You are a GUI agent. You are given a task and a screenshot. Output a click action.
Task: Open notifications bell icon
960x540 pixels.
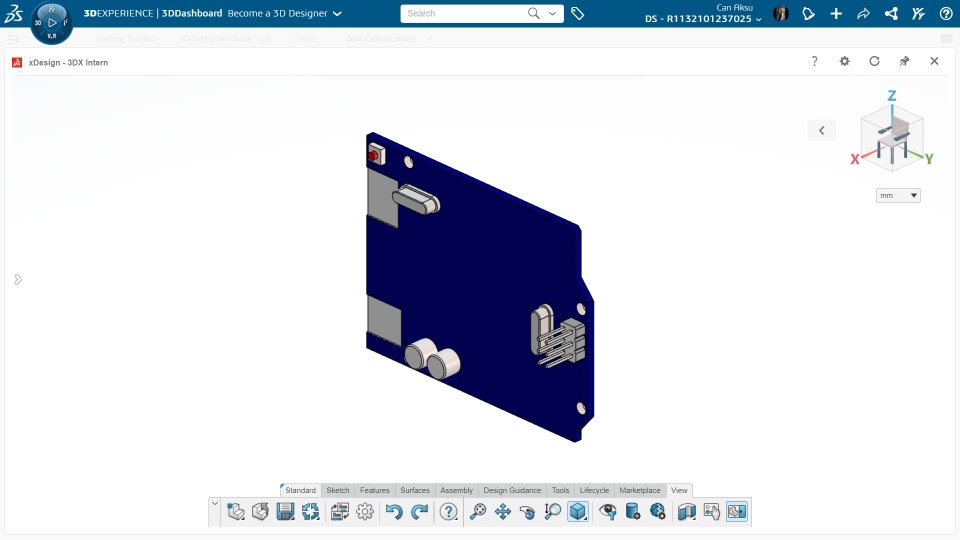point(808,13)
